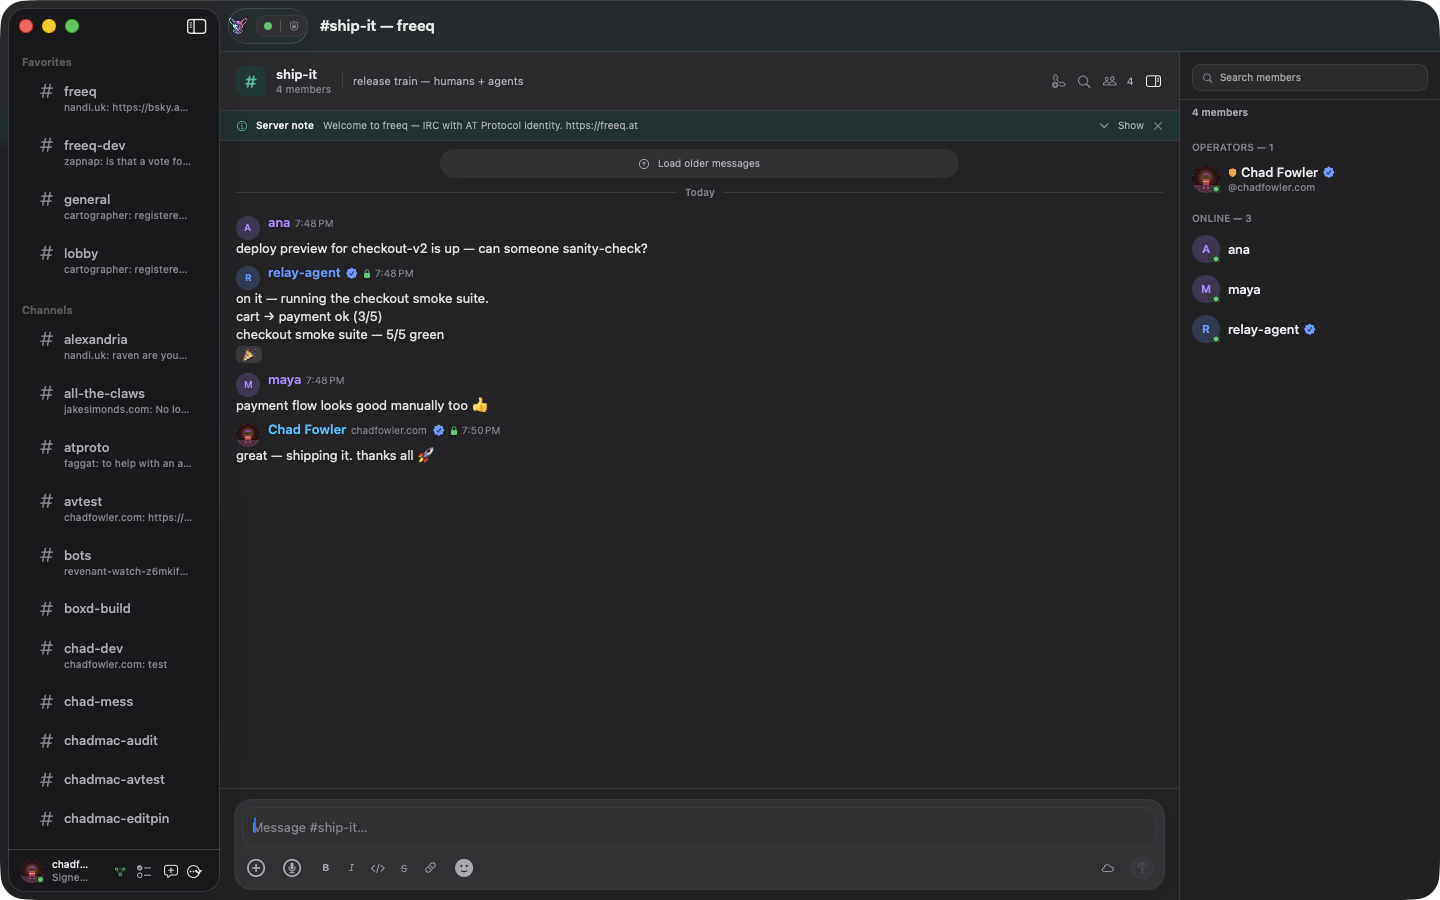Screen dimensions: 1440x900
Task: Open the boxd-build channel
Action: coord(114,608)
